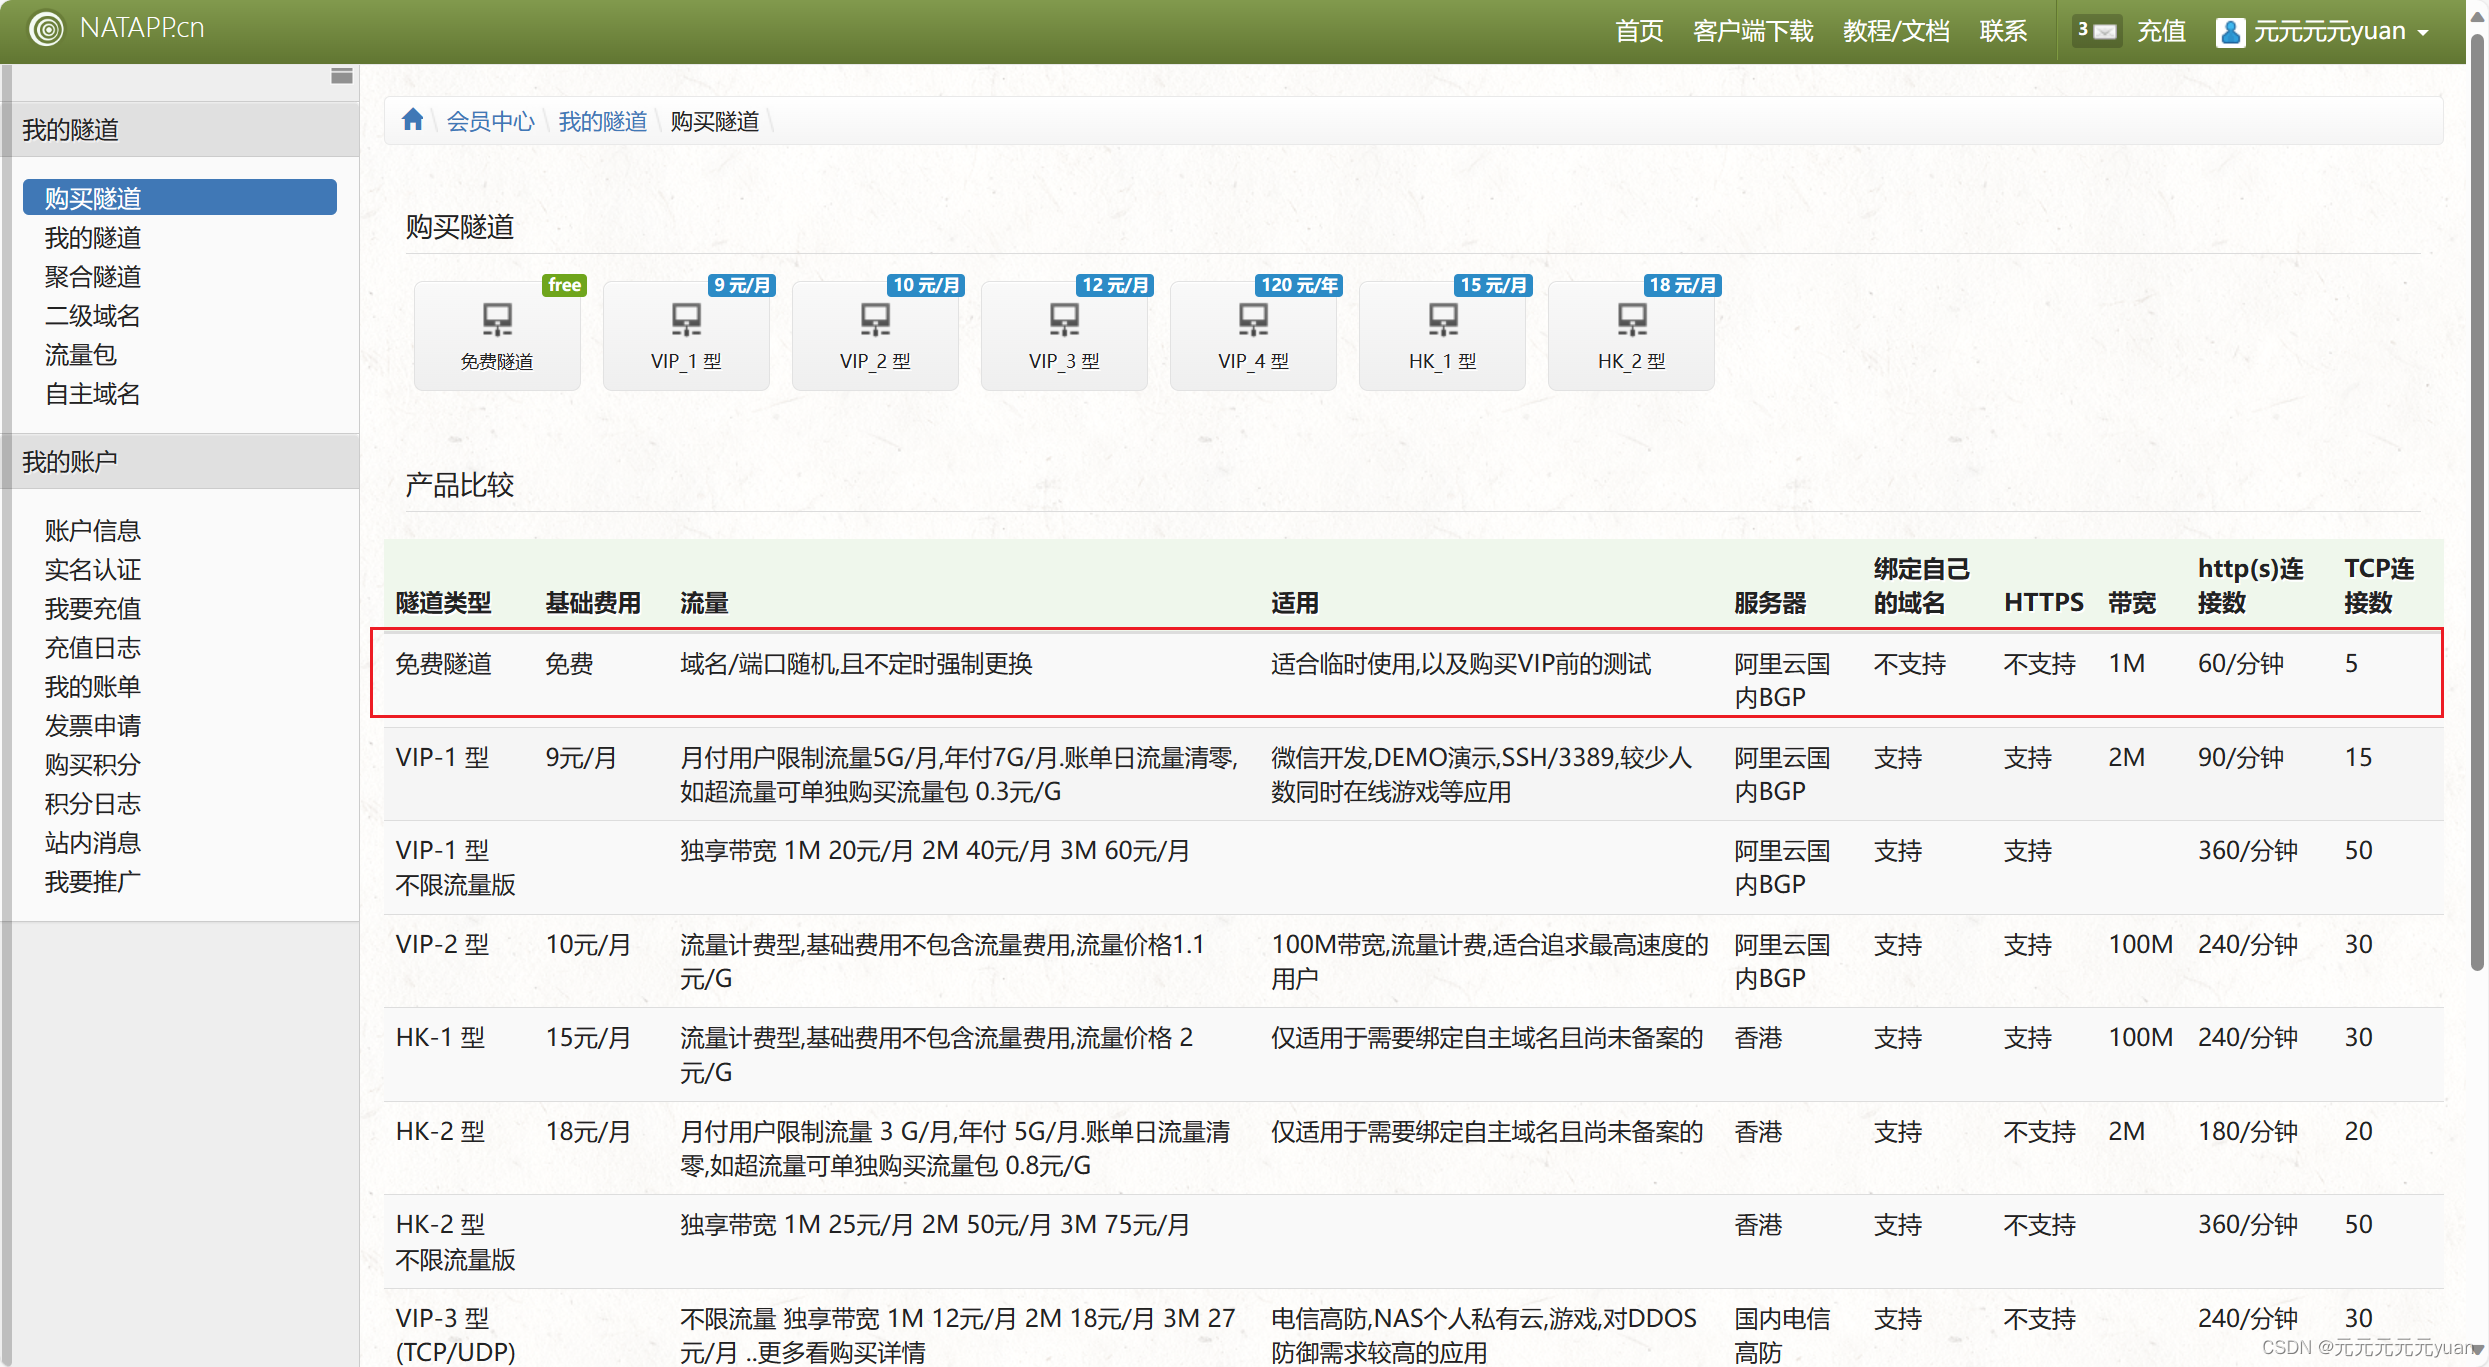Open 充值日志 in the sidebar
The image size is (2489, 1367).
click(93, 648)
